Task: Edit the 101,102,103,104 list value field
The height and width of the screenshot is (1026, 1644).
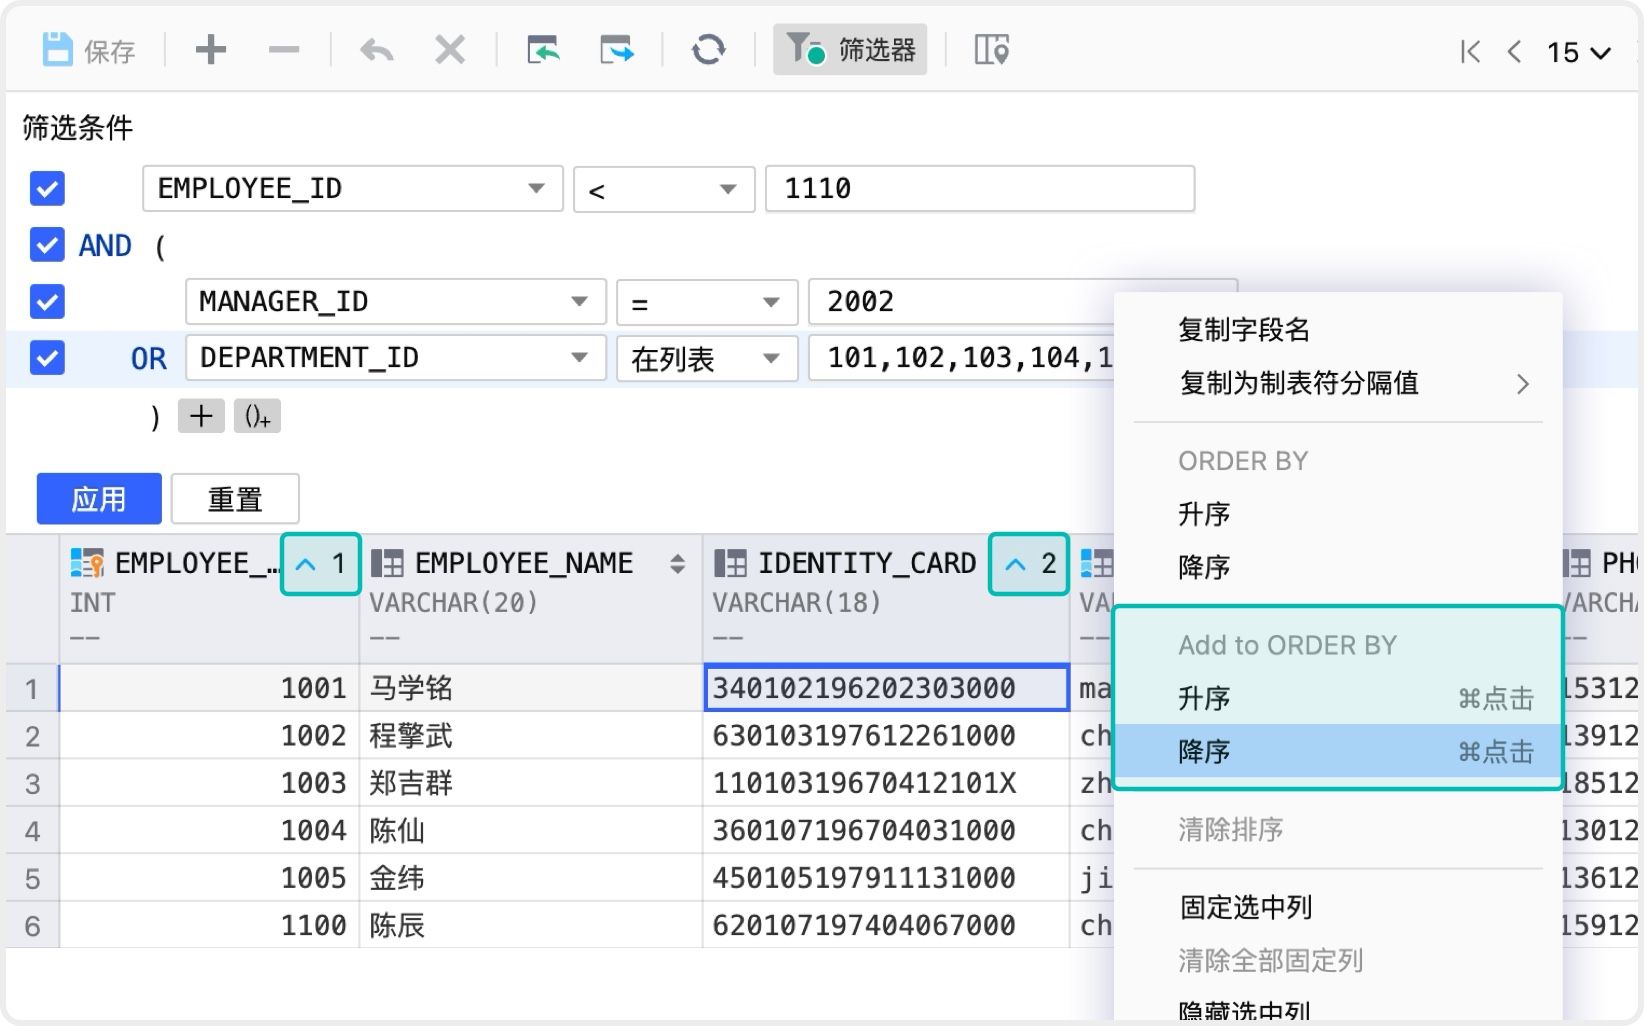Action: tap(961, 357)
